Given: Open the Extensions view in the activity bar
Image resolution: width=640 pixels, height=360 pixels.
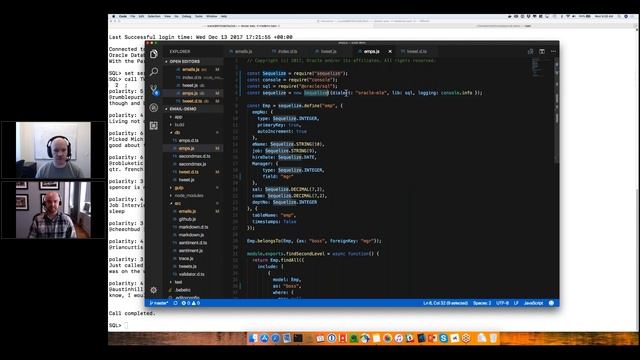Looking at the screenshot, I should [154, 126].
